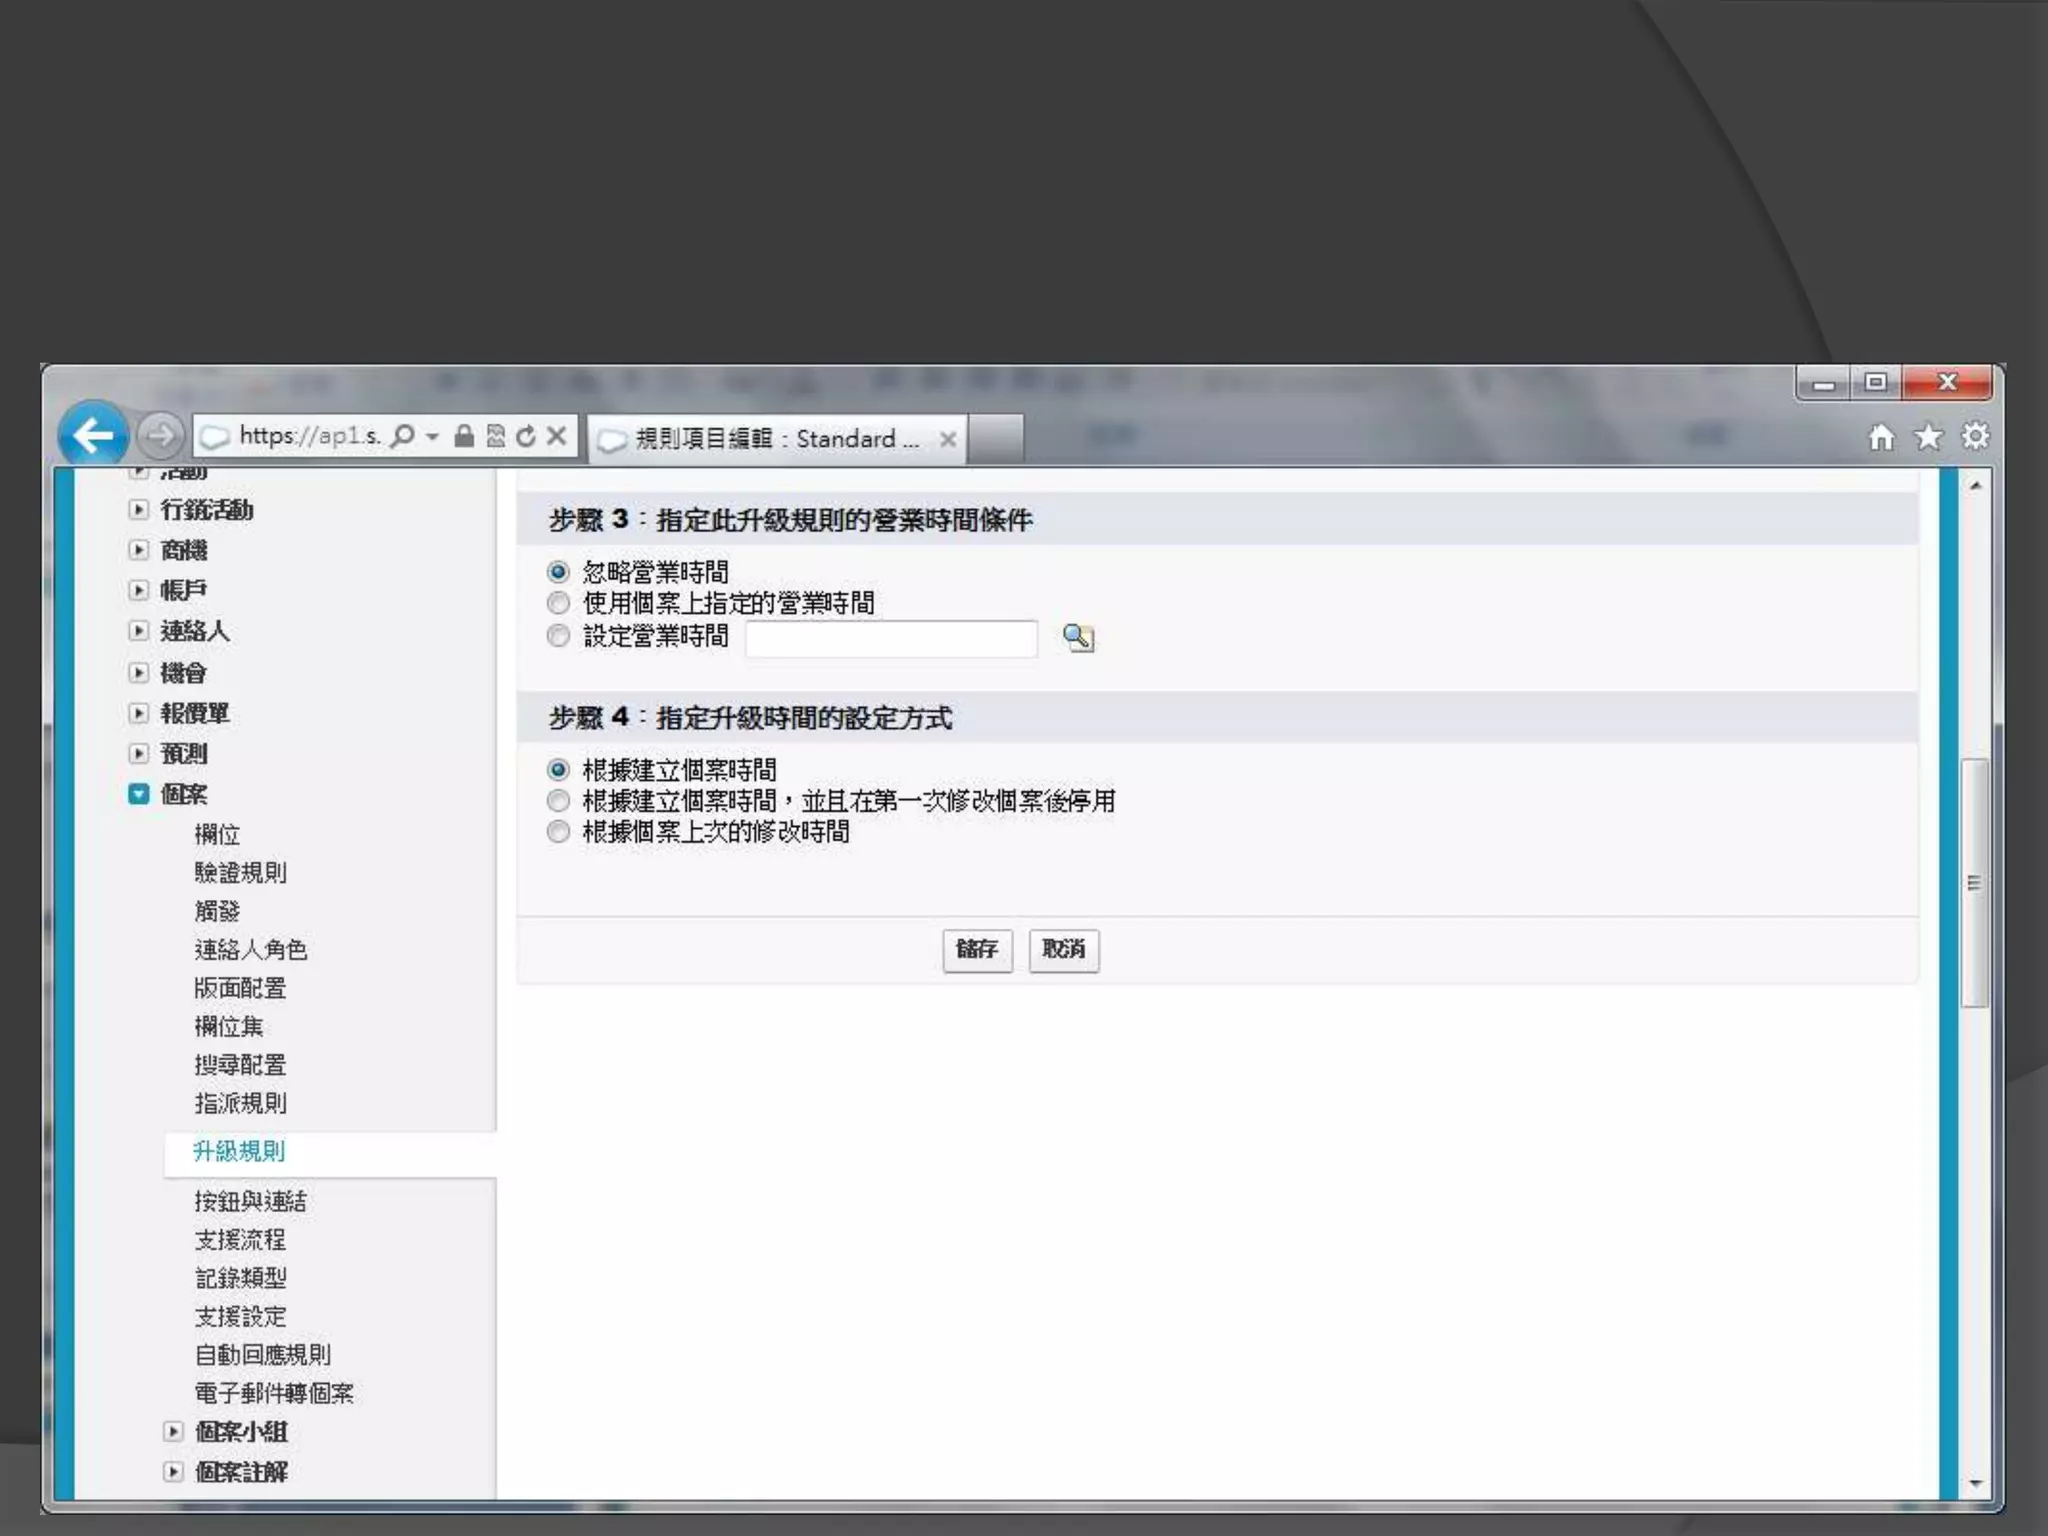The width and height of the screenshot is (2048, 1536).
Task: Collapse the 個案 tree node
Action: (139, 794)
